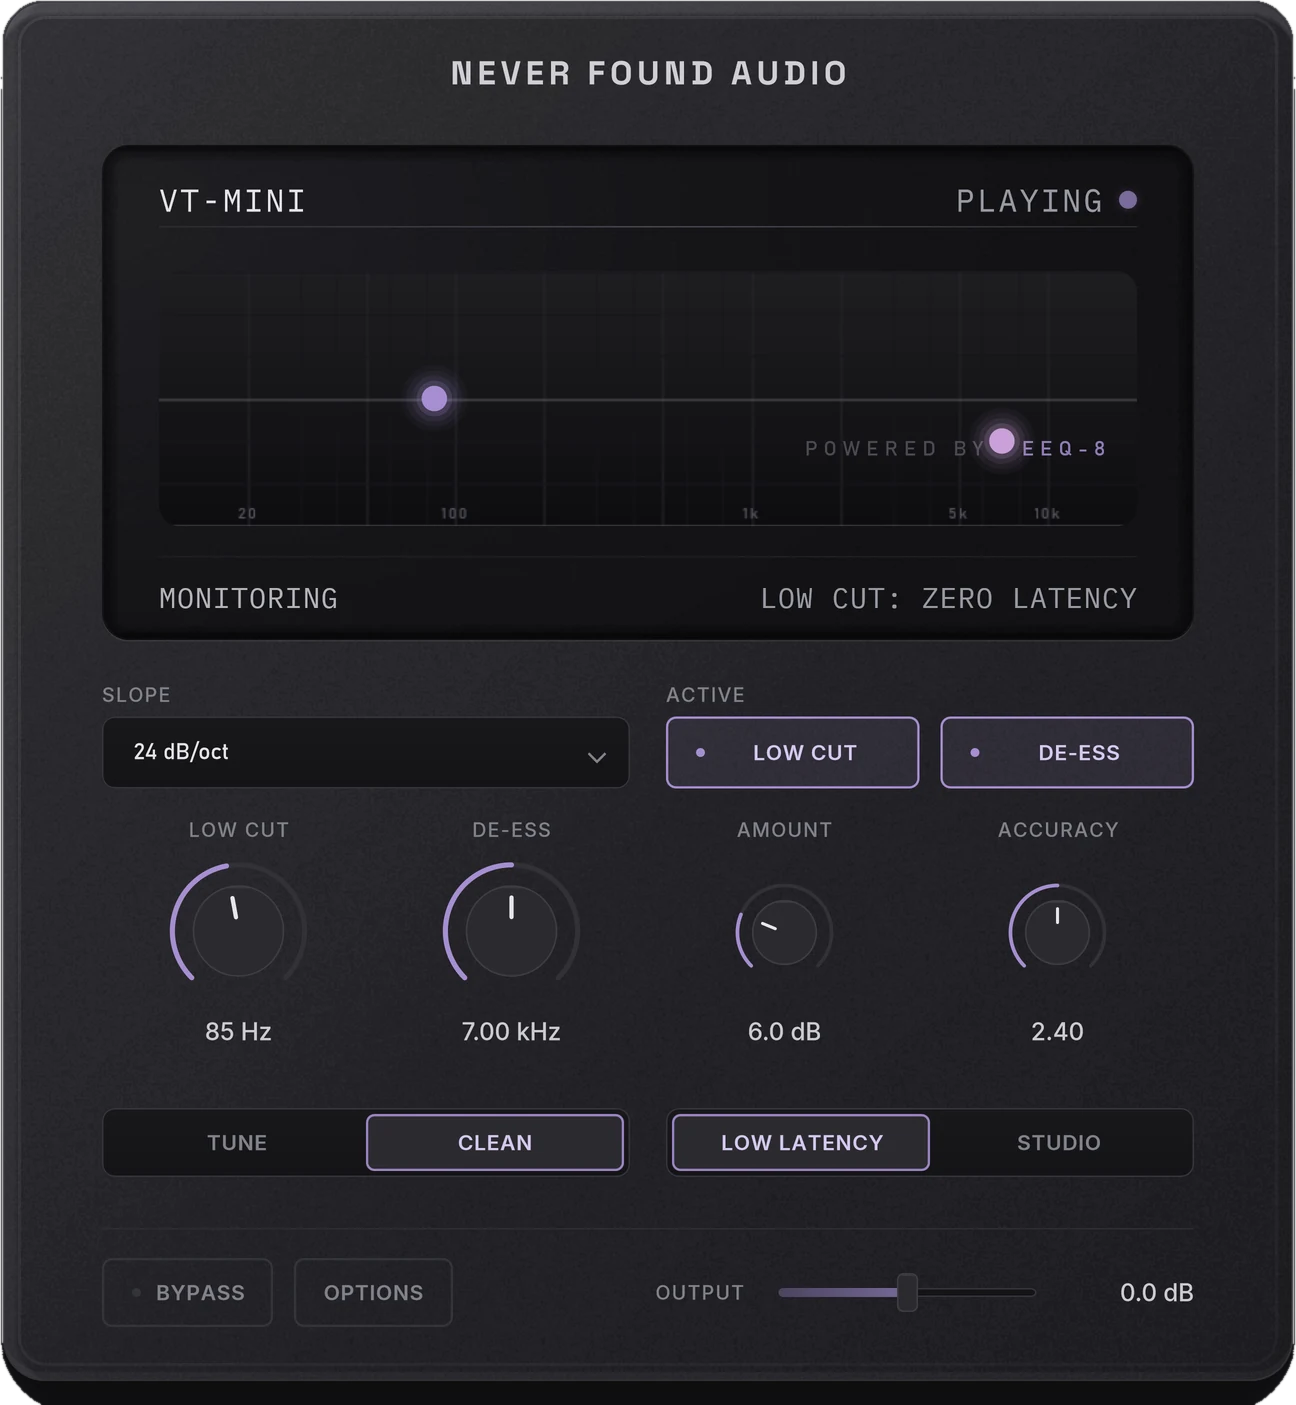This screenshot has width=1296, height=1405.
Task: Enable the Bypass toggle
Action: point(188,1292)
